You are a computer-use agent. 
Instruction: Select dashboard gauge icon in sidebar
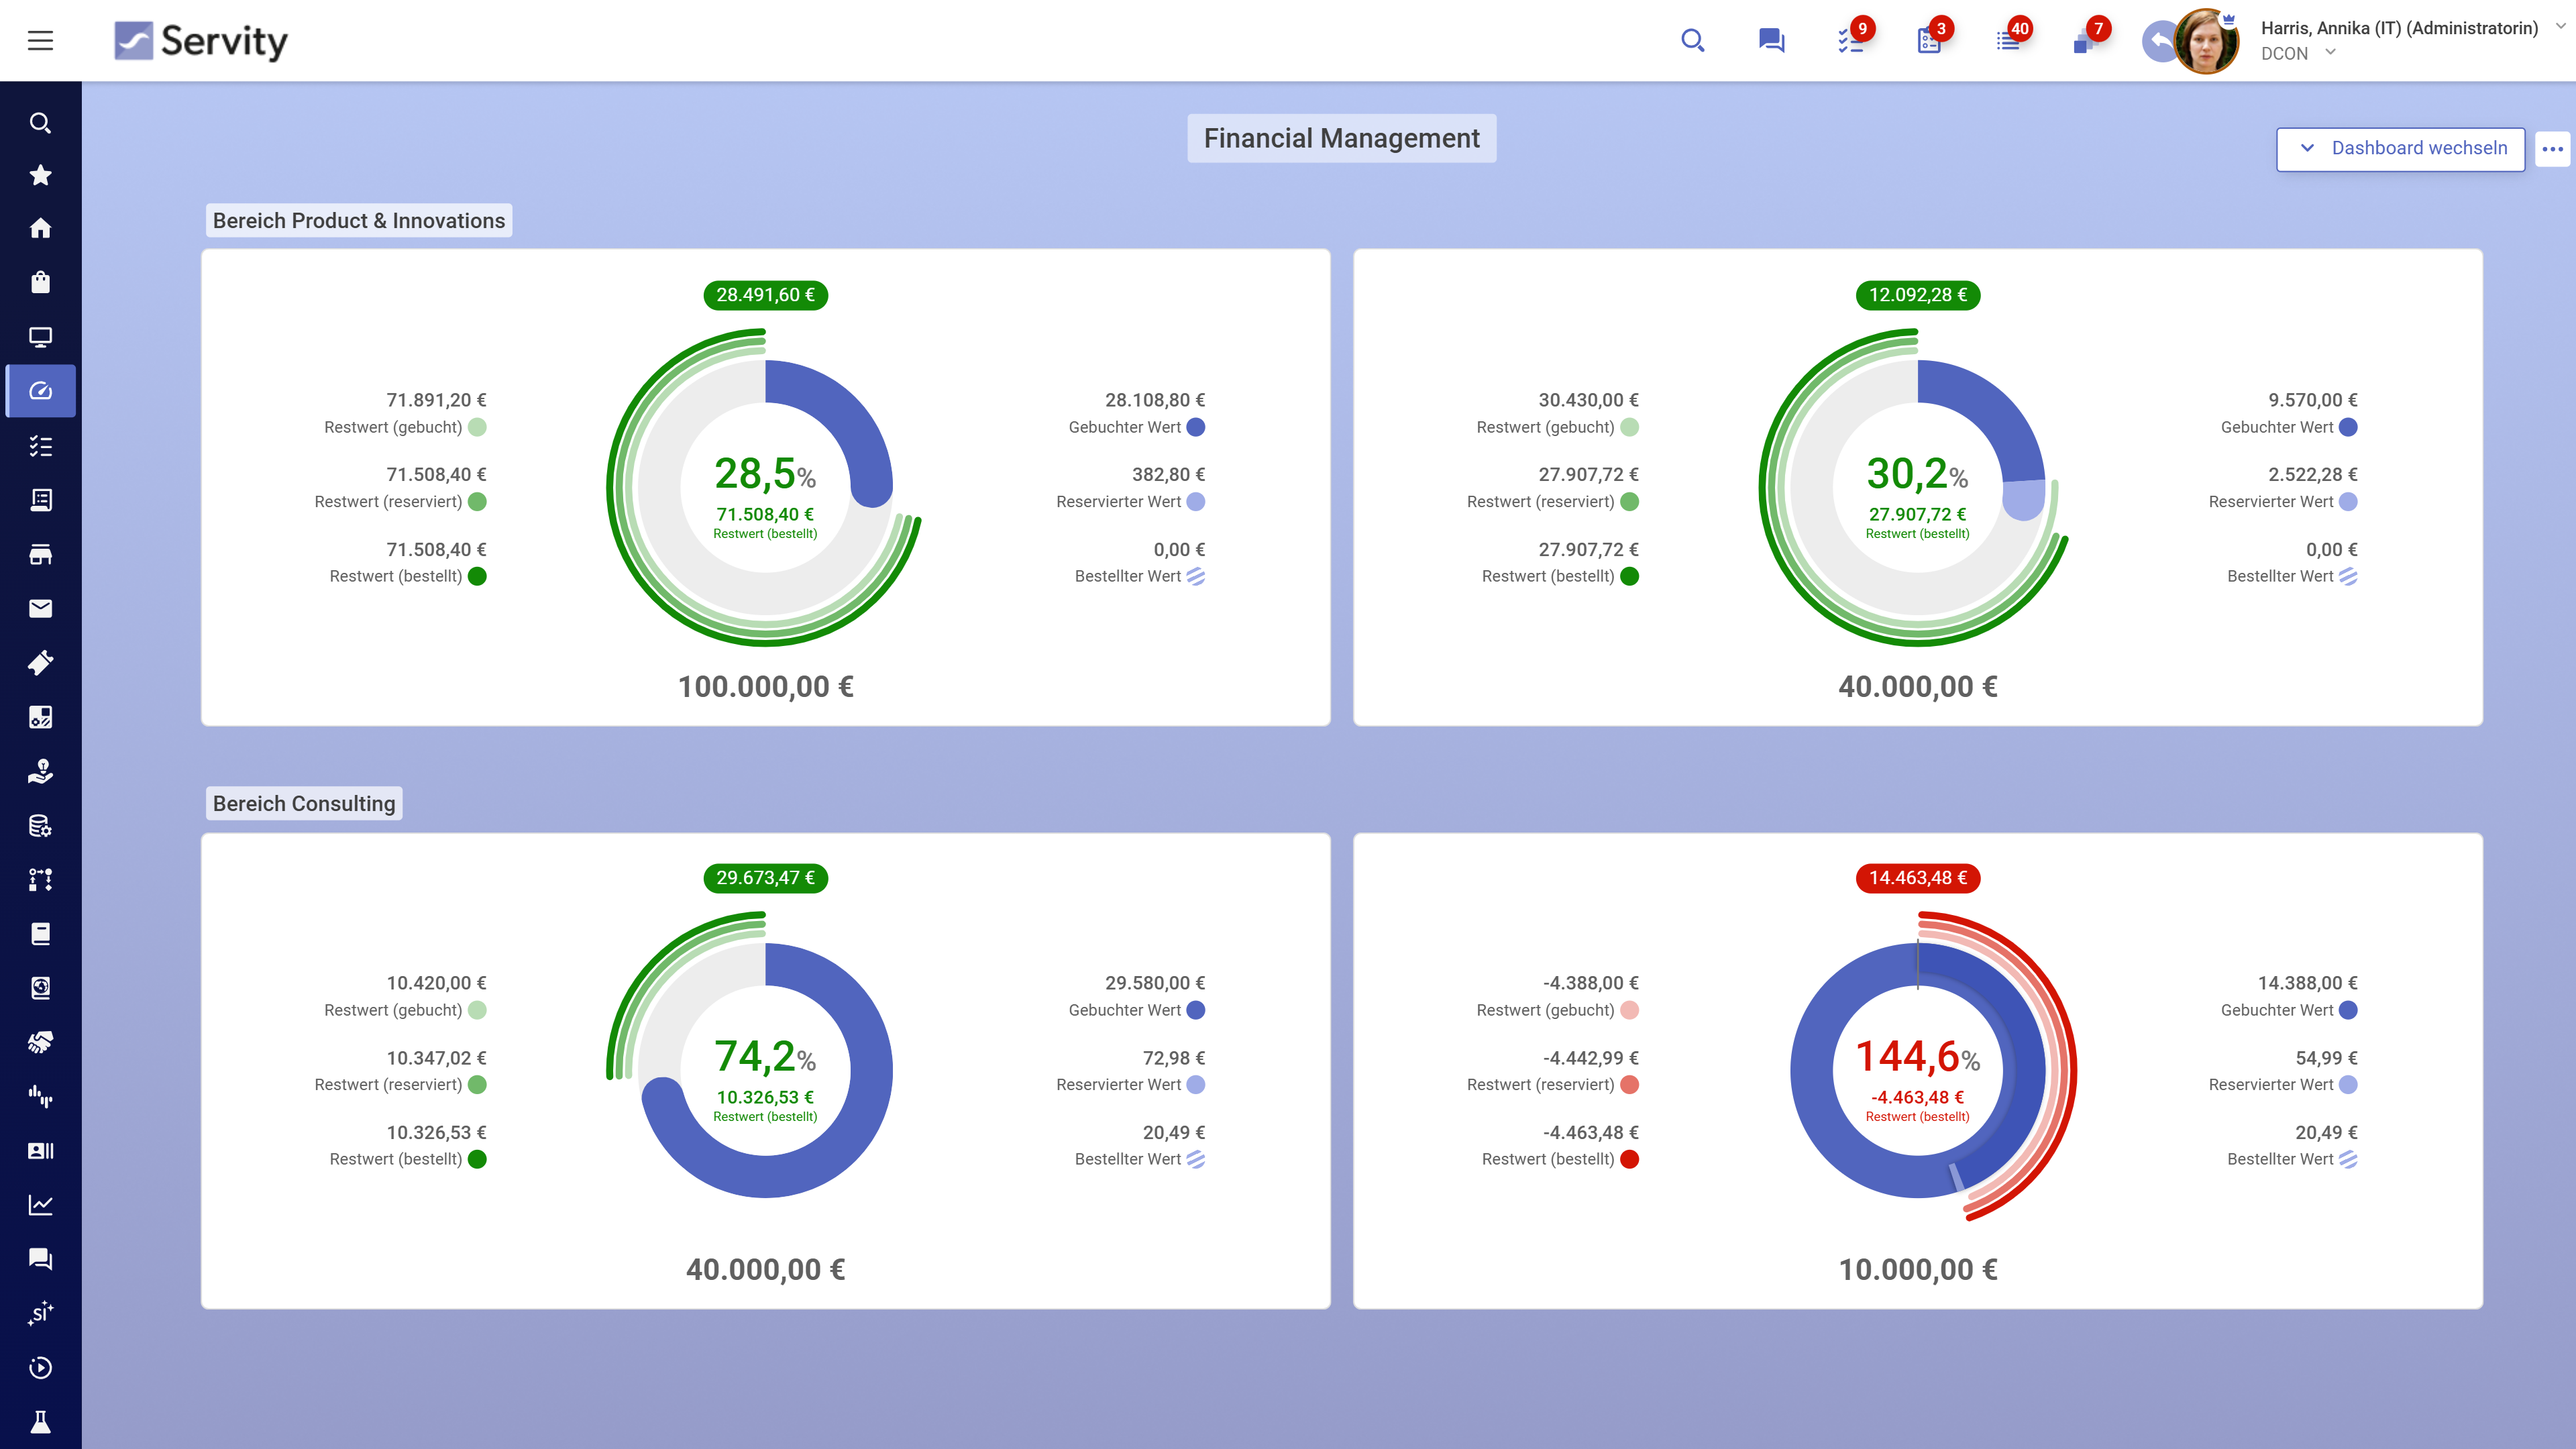tap(40, 391)
